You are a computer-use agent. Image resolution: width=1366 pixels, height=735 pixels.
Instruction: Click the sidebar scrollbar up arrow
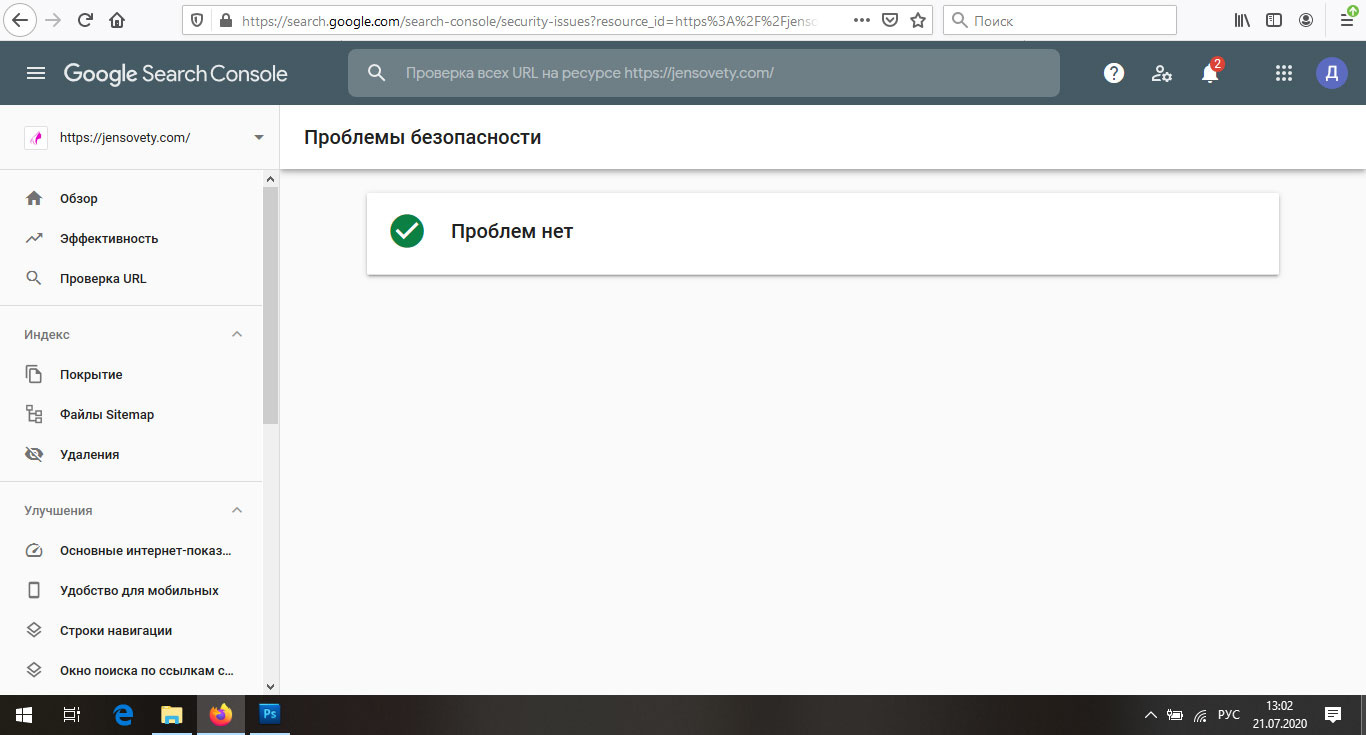pos(270,179)
